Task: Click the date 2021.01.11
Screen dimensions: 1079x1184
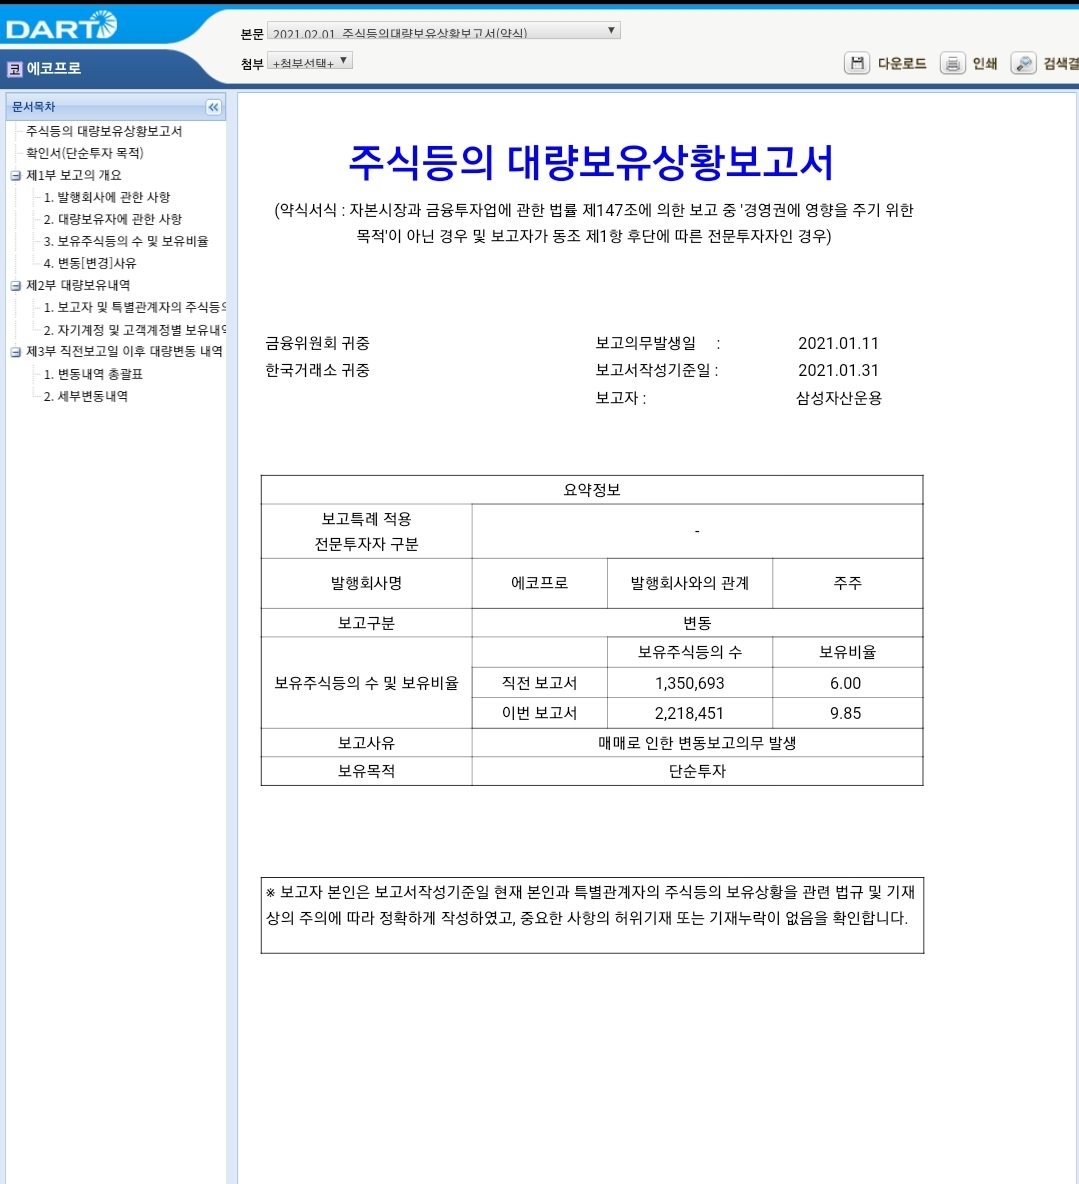Action: coord(838,343)
